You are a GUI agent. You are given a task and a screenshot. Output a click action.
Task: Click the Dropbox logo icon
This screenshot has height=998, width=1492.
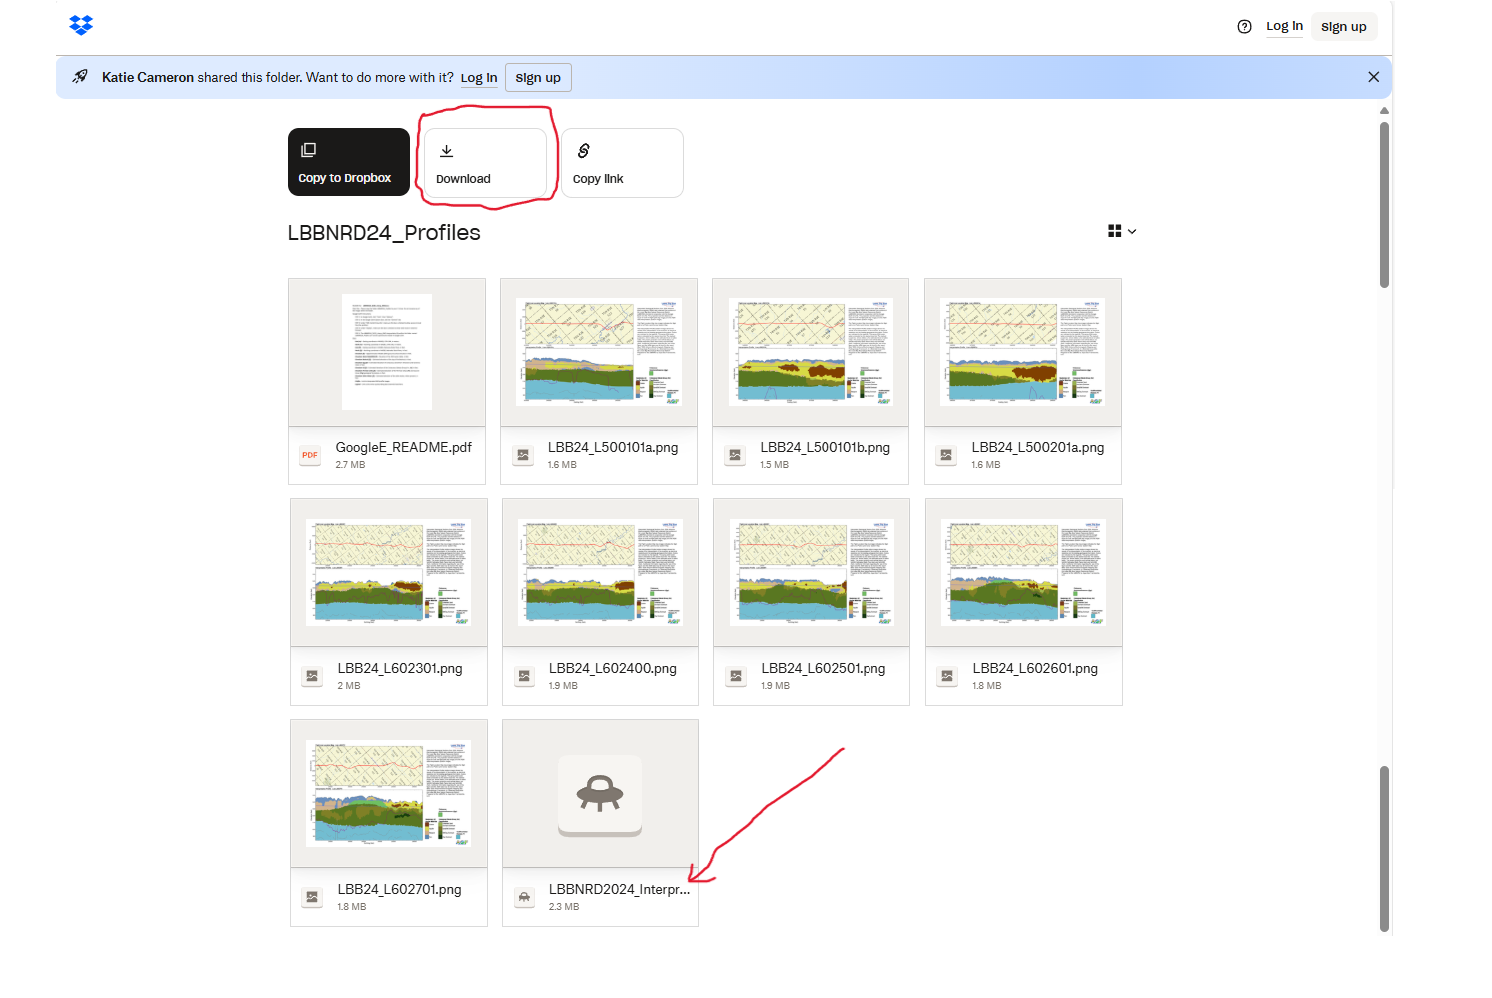click(81, 25)
